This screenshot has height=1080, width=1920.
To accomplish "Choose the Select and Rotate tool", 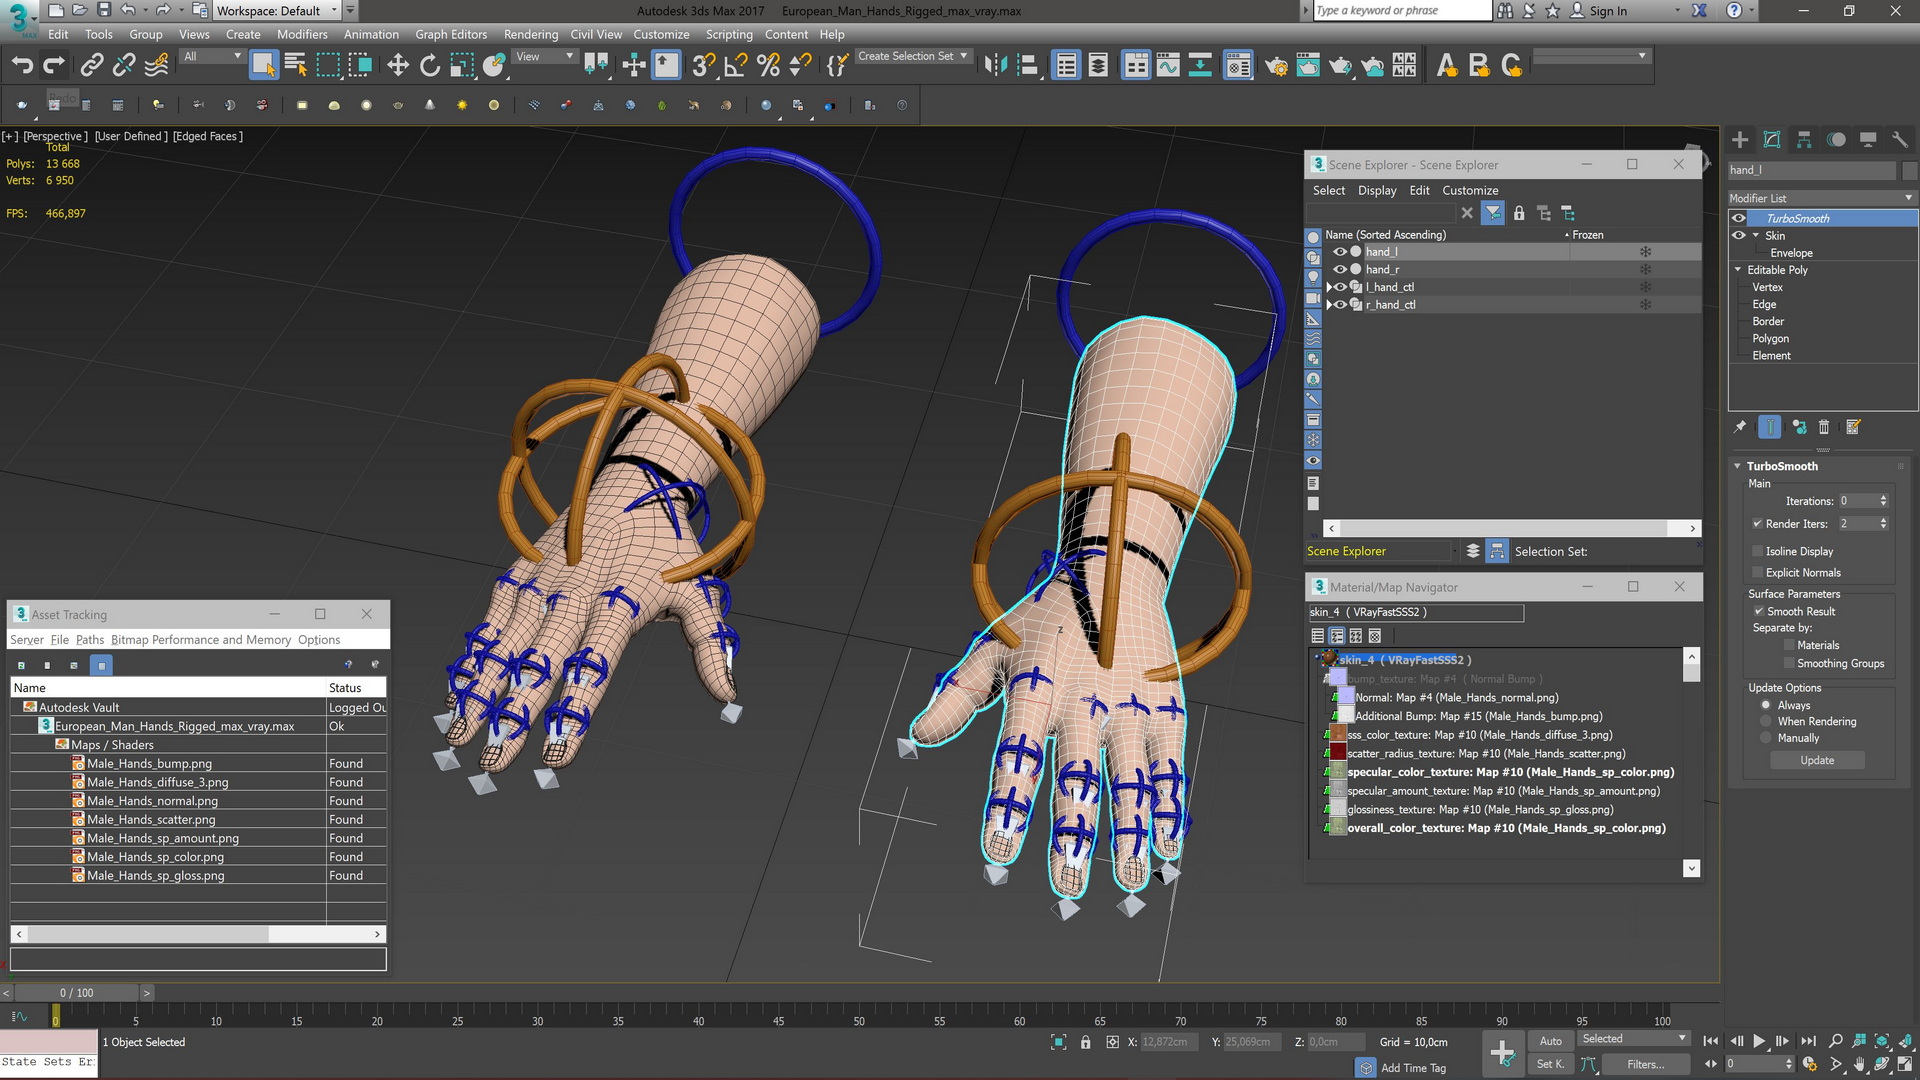I will click(x=430, y=66).
